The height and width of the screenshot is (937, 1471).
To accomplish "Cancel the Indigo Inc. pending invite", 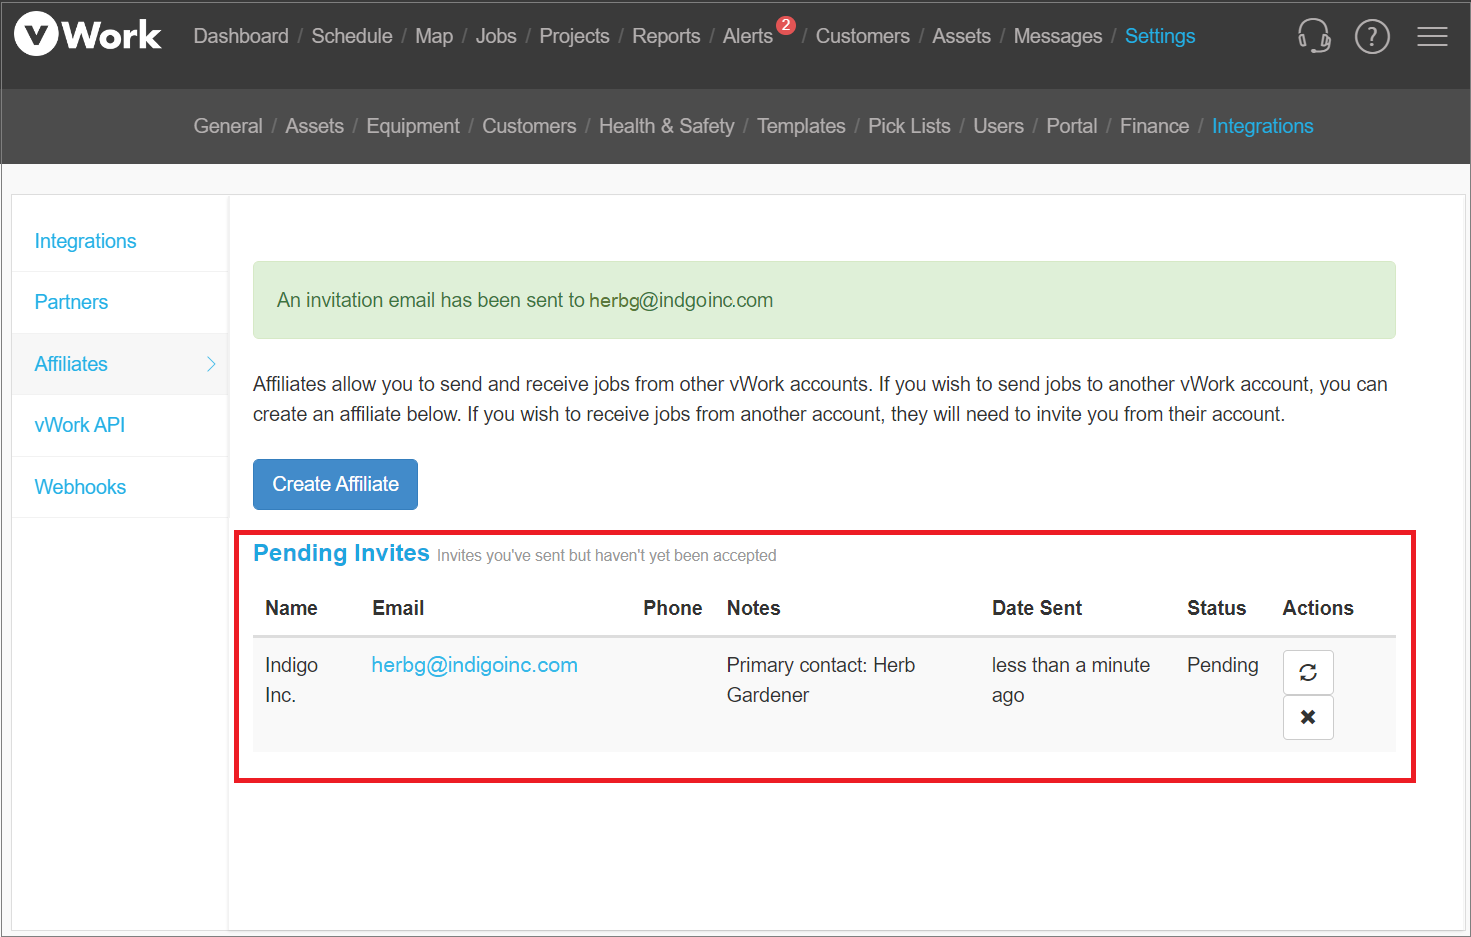I will (x=1308, y=717).
